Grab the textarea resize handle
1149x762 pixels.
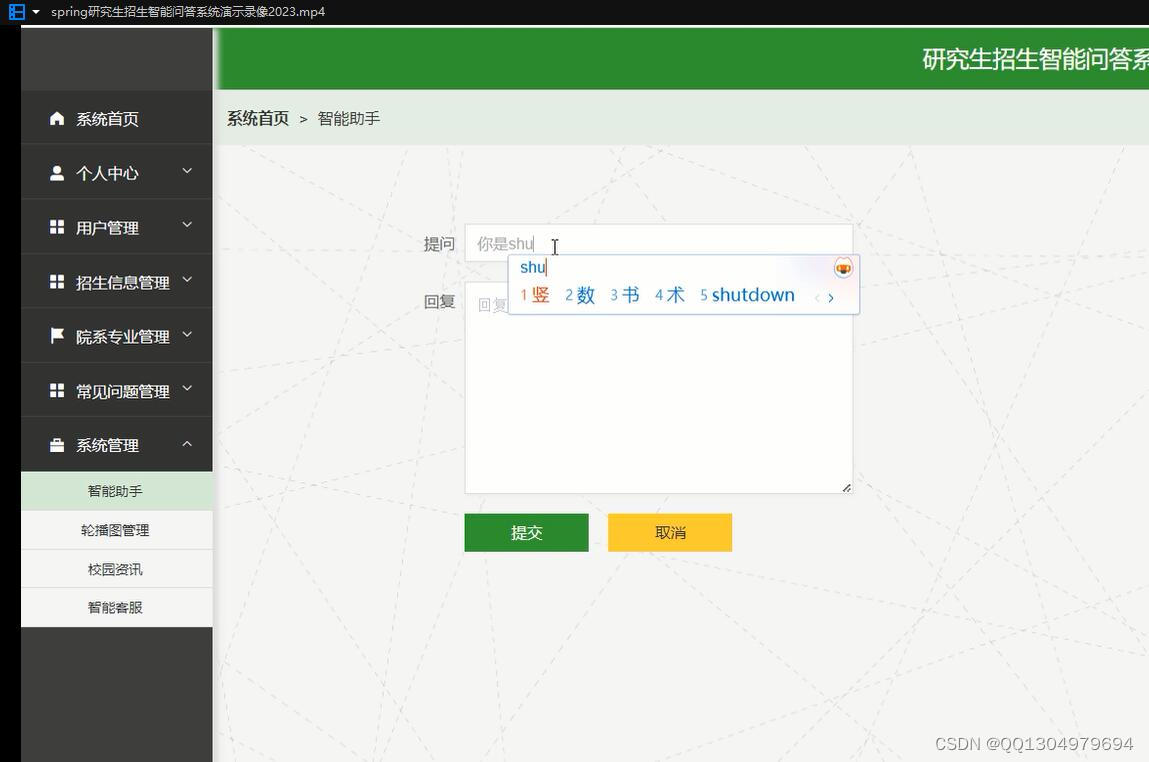coord(846,487)
